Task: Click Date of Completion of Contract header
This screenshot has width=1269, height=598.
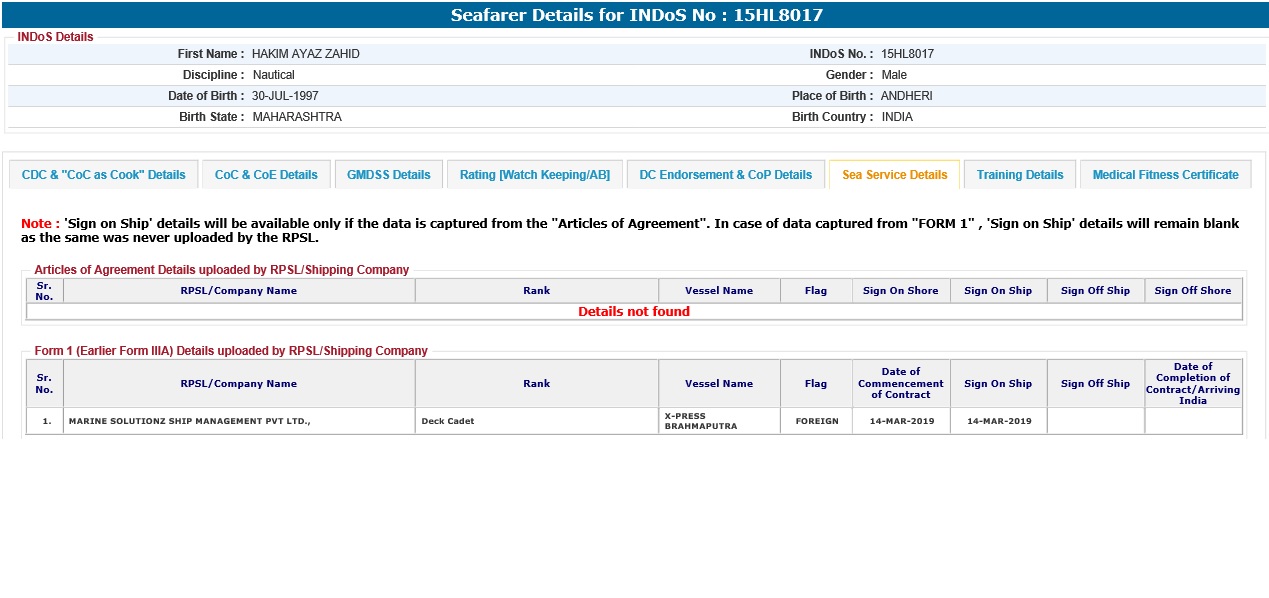Action: pyautogui.click(x=1192, y=383)
